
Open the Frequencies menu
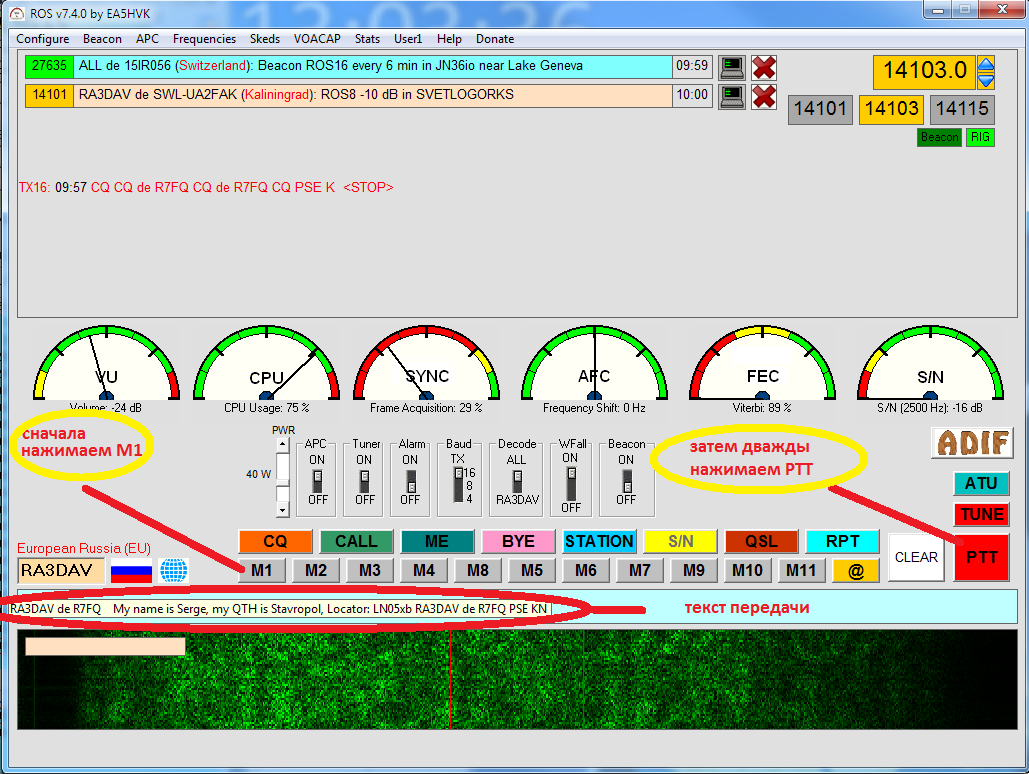[x=204, y=39]
